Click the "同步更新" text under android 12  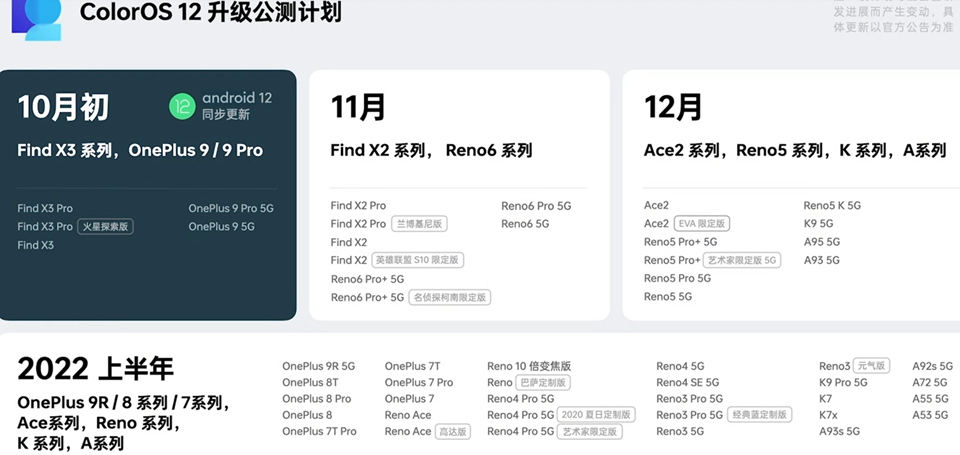[226, 115]
